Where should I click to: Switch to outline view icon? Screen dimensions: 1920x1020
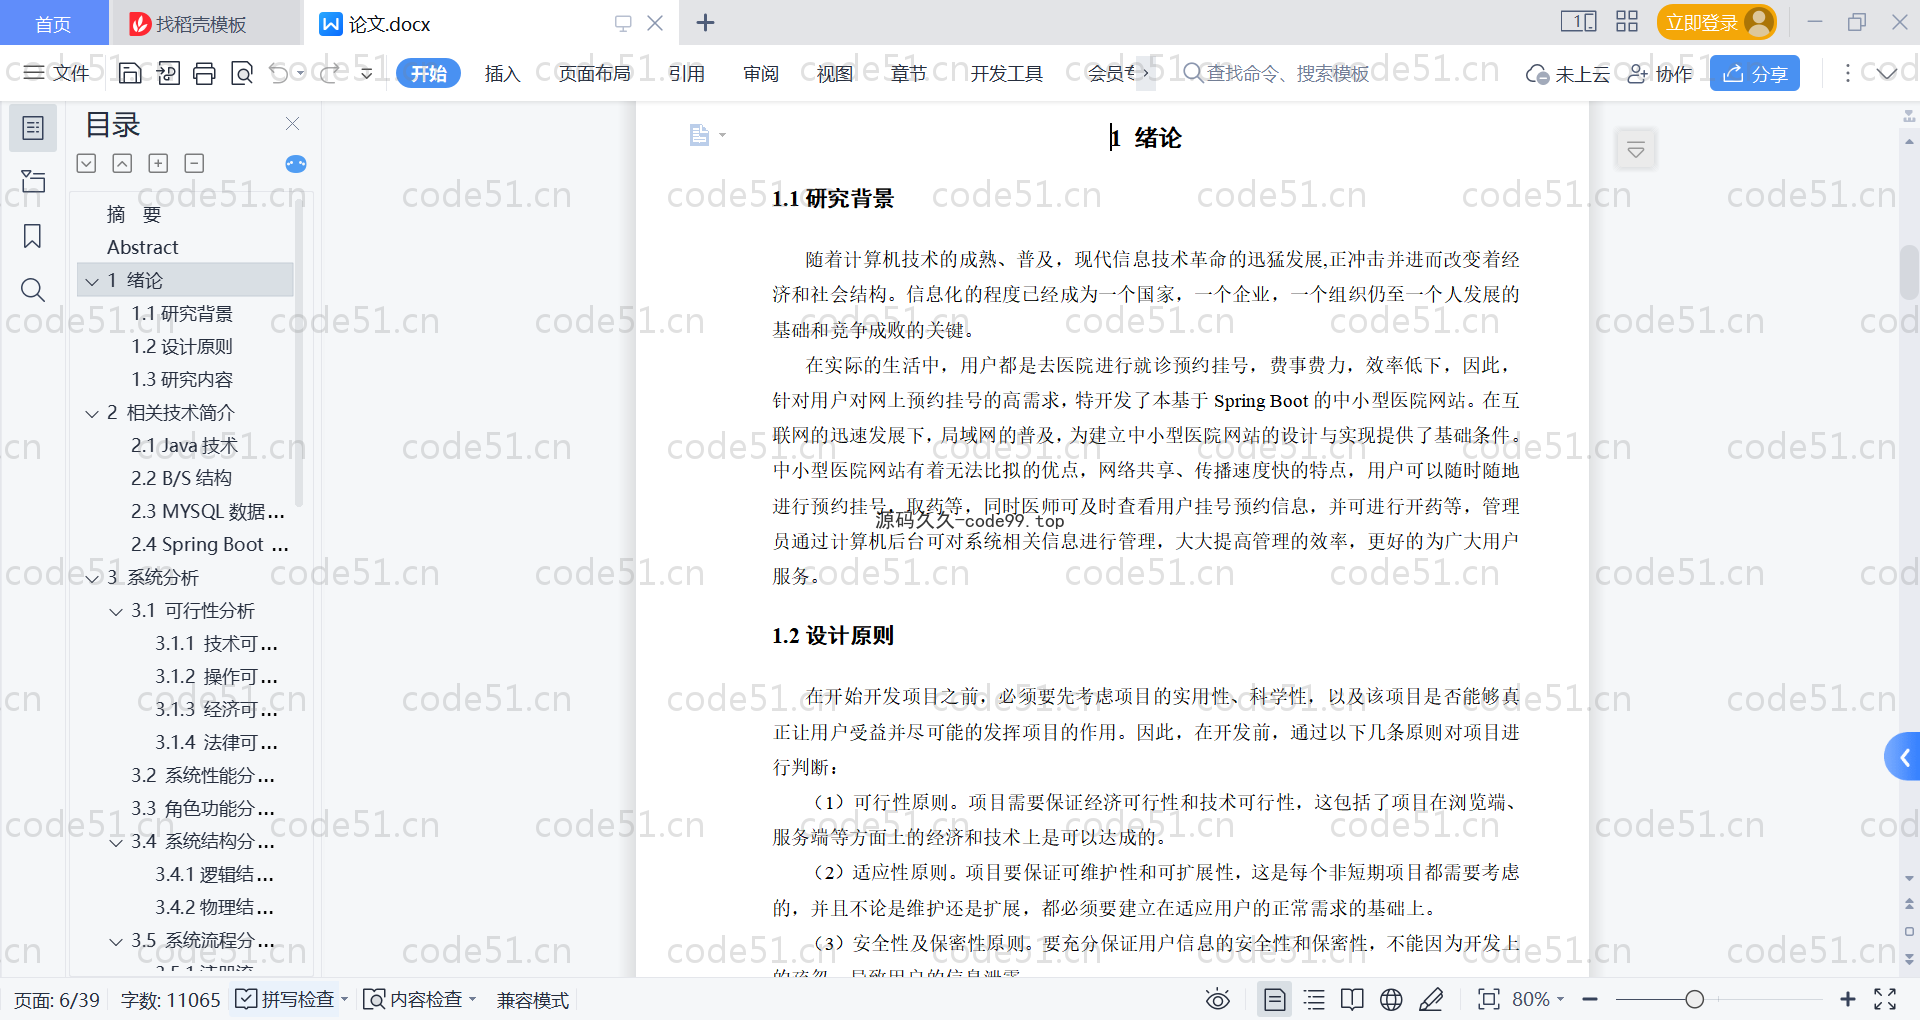(x=1314, y=999)
